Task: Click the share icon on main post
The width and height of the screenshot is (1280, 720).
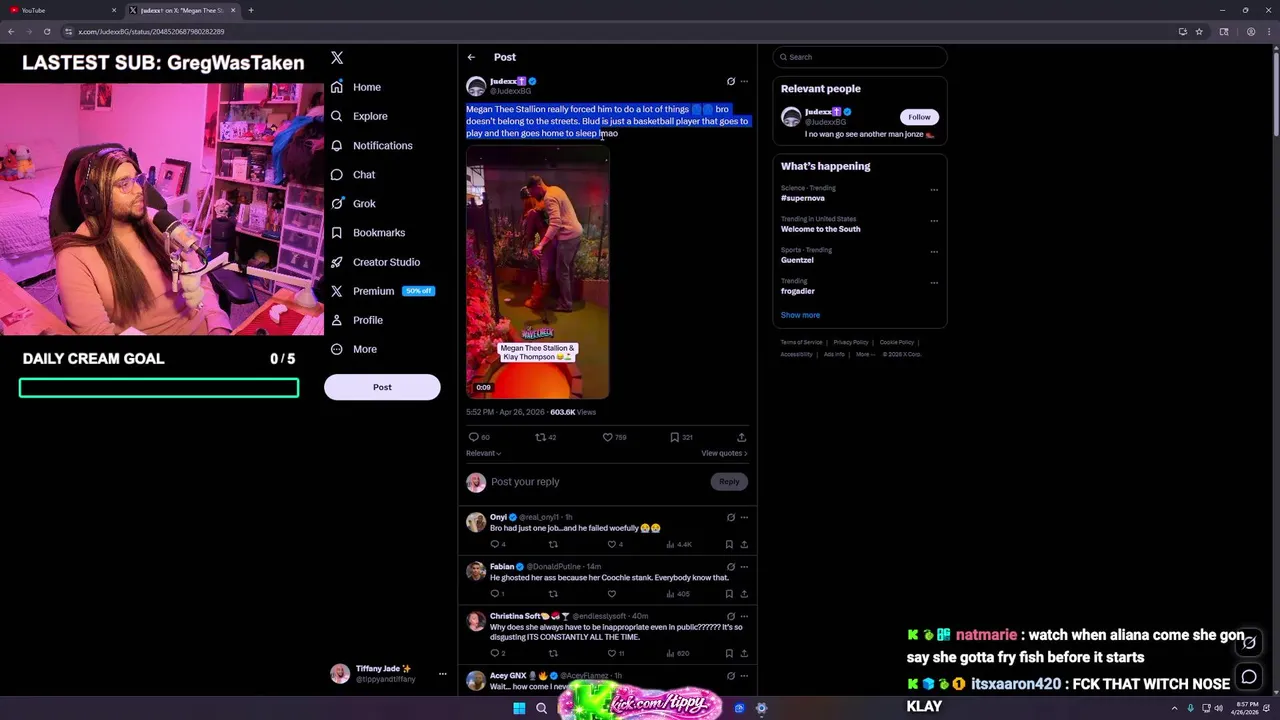Action: [741, 437]
